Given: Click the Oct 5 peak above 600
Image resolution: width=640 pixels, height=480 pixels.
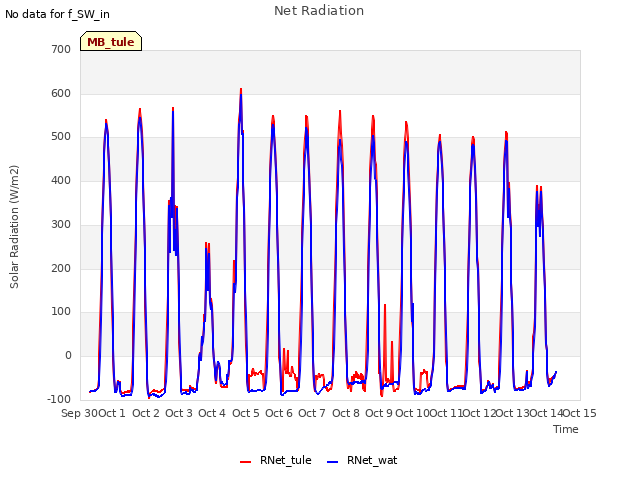Looking at the screenshot, I should 241,89.
